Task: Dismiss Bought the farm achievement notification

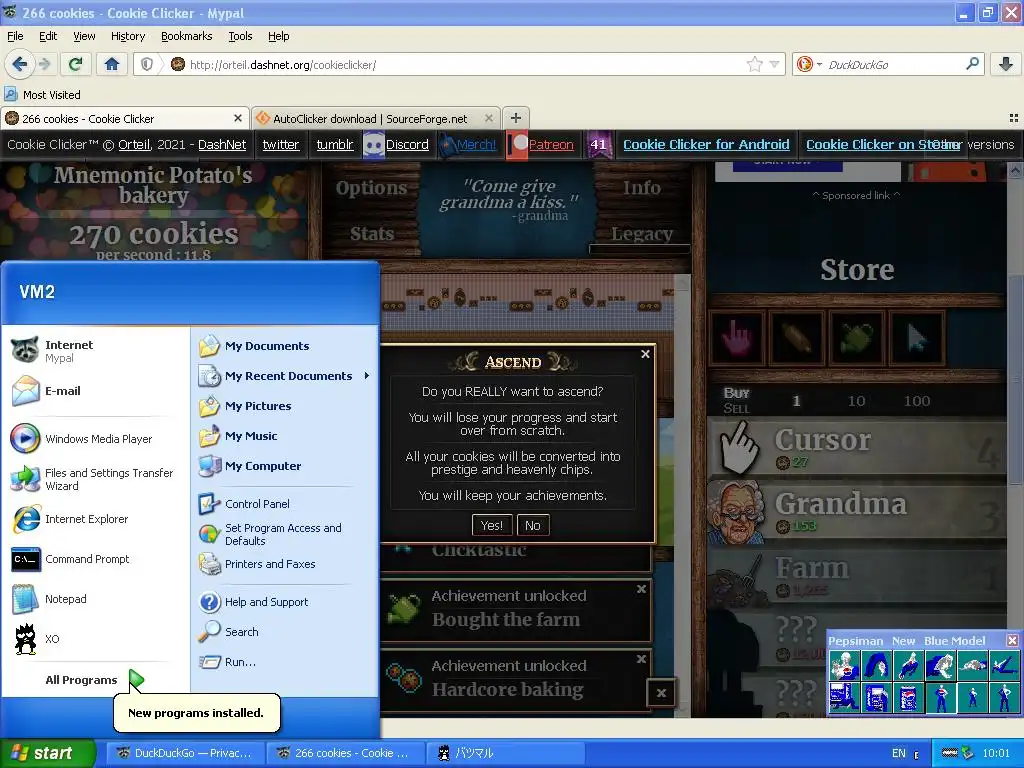Action: tap(641, 589)
